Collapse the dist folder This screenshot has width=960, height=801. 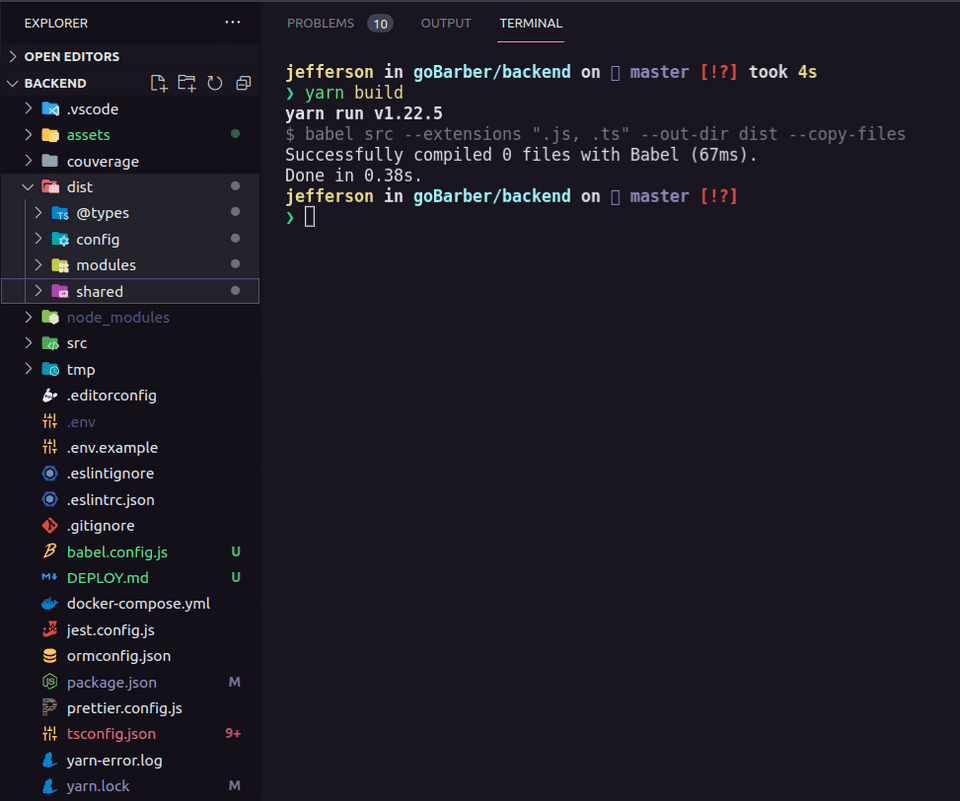click(28, 186)
